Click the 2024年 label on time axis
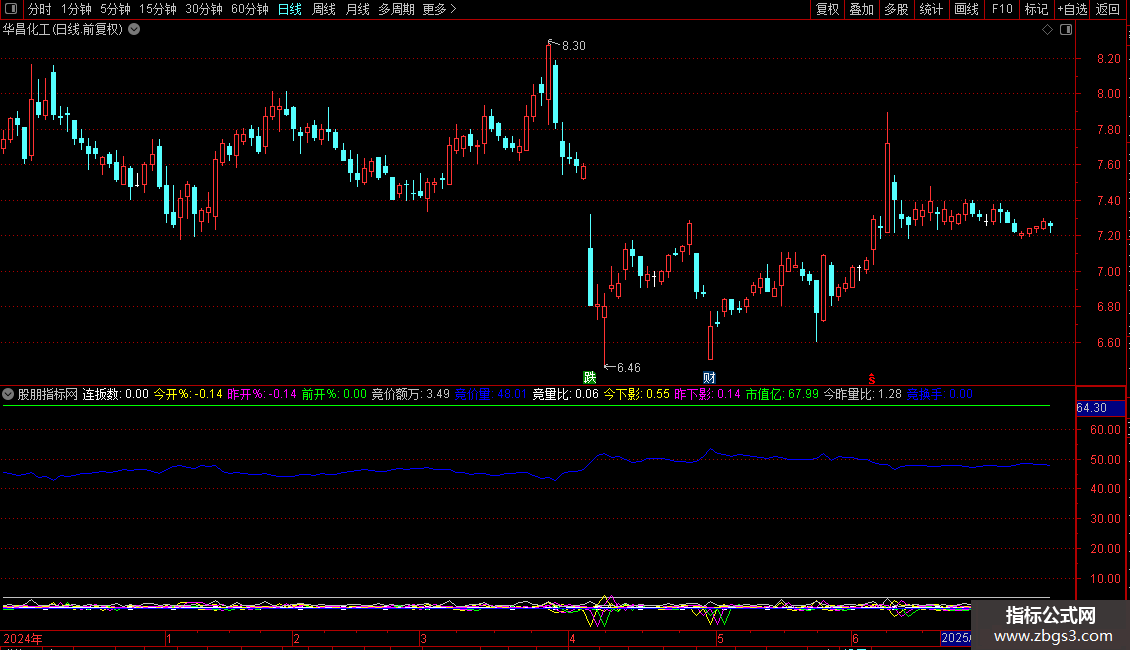The image size is (1130, 650). click(x=22, y=638)
